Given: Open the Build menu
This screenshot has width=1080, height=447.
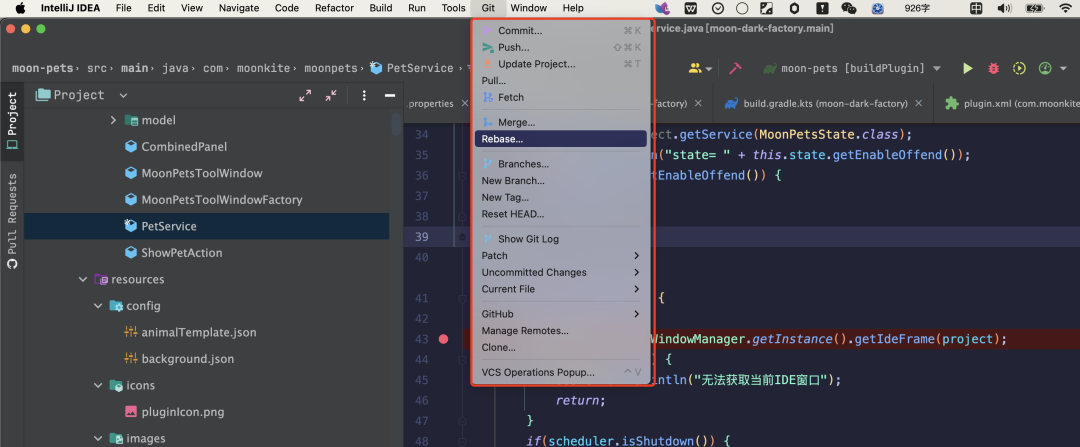Looking at the screenshot, I should 380,8.
